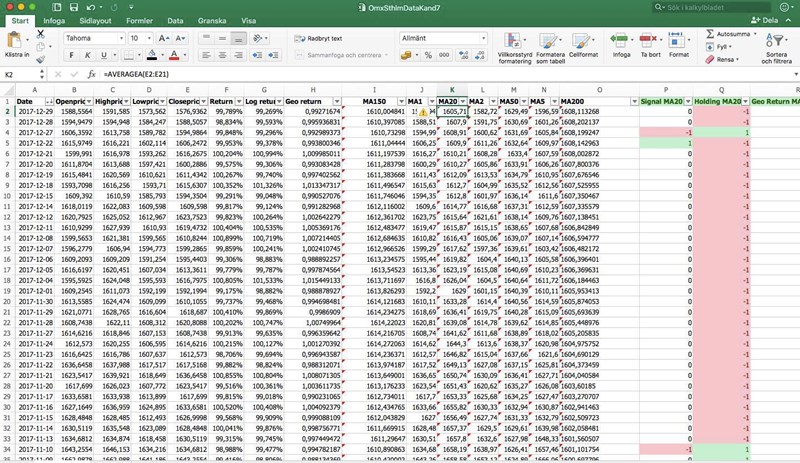Apply the red font color swatch
The image size is (800, 463).
coord(175,55)
